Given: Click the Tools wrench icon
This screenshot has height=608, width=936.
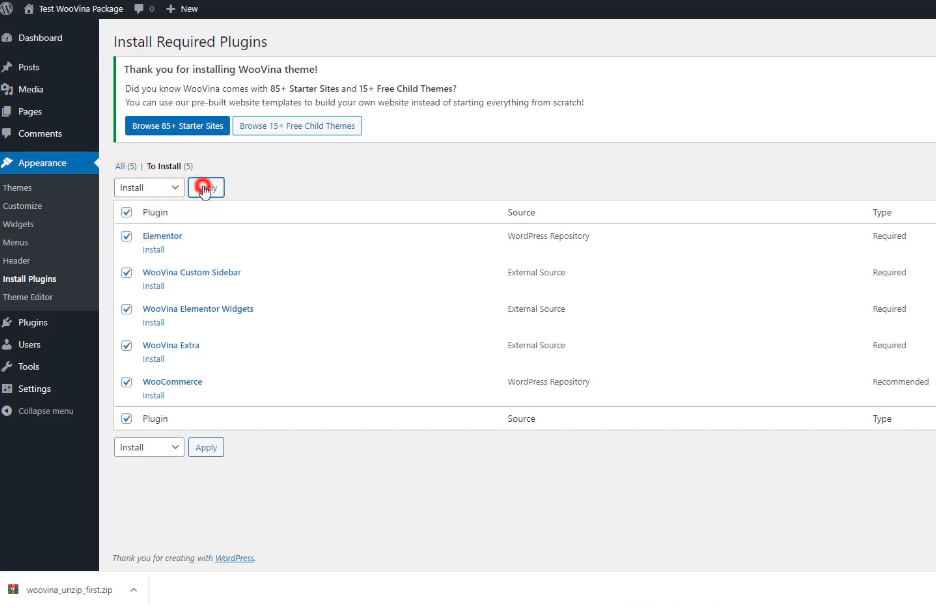Looking at the screenshot, I should click(7, 367).
